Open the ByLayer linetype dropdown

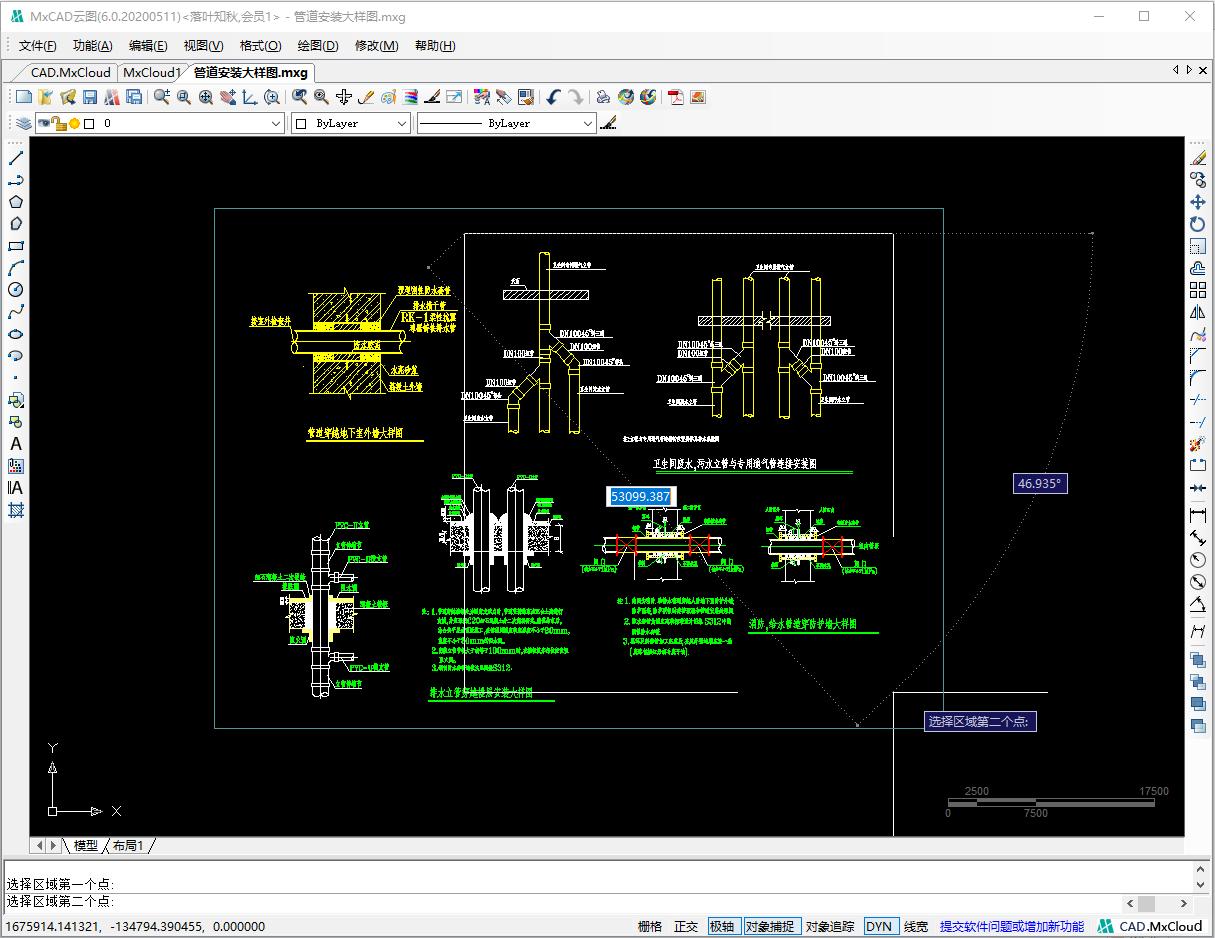point(587,123)
